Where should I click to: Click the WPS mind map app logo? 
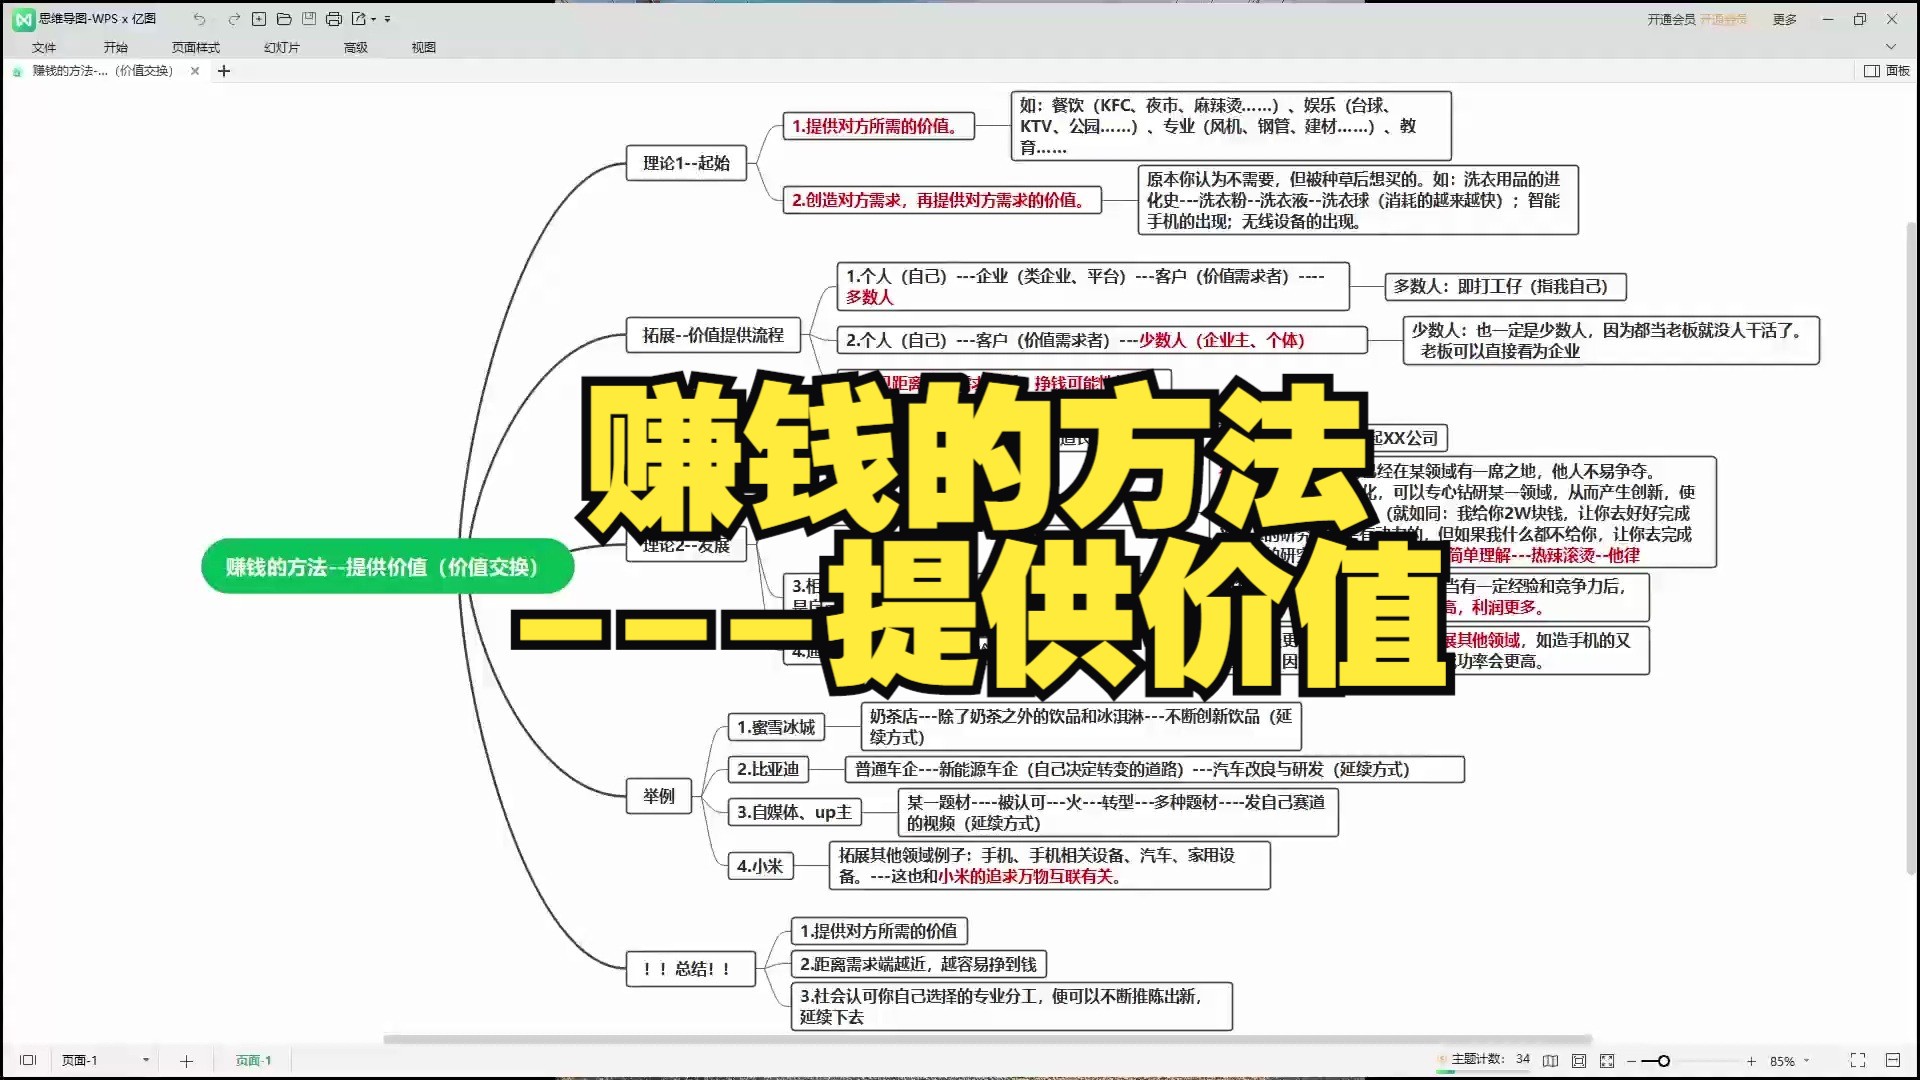click(23, 19)
